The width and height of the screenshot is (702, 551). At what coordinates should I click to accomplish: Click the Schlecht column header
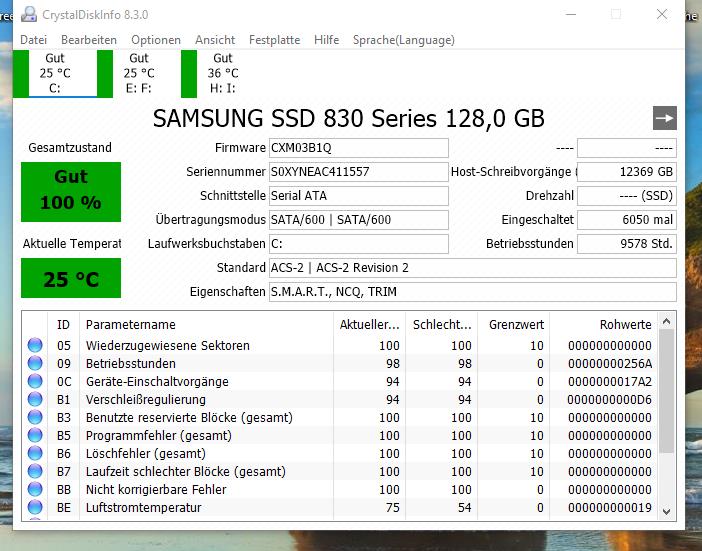(x=441, y=325)
